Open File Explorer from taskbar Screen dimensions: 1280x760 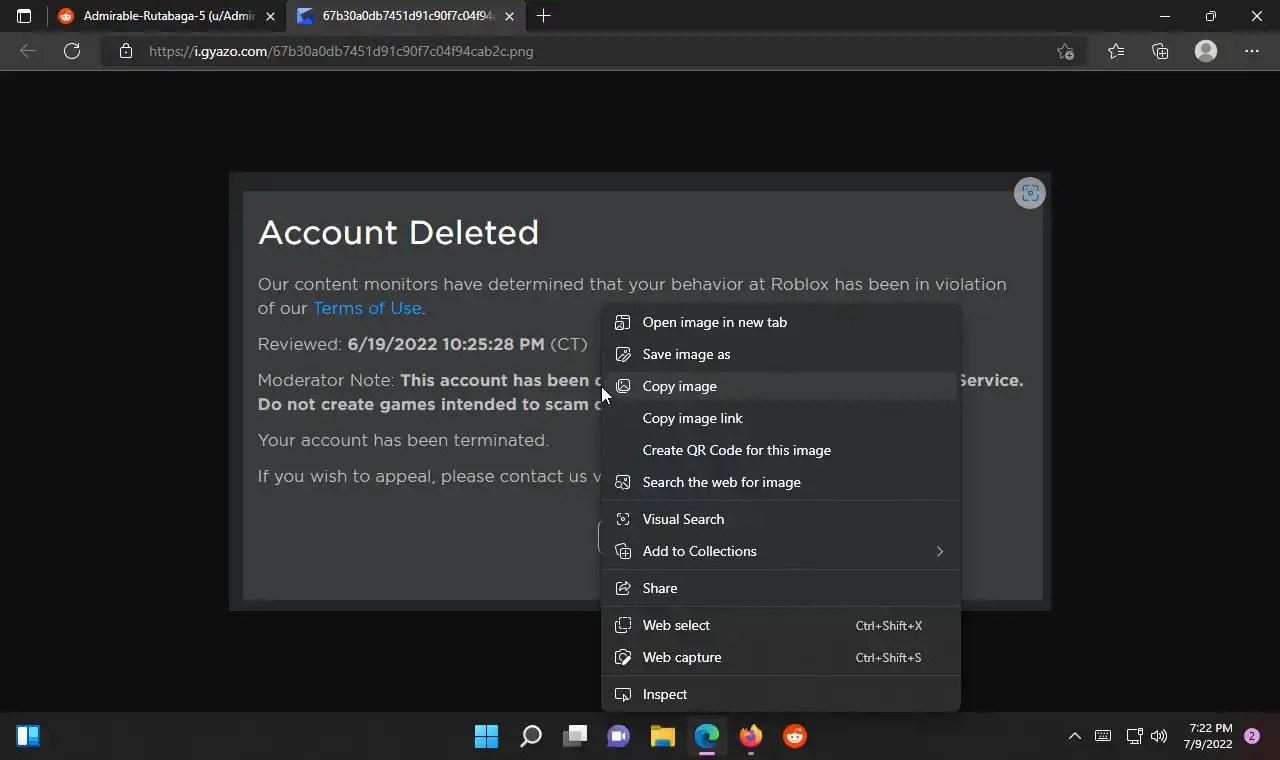click(x=663, y=736)
